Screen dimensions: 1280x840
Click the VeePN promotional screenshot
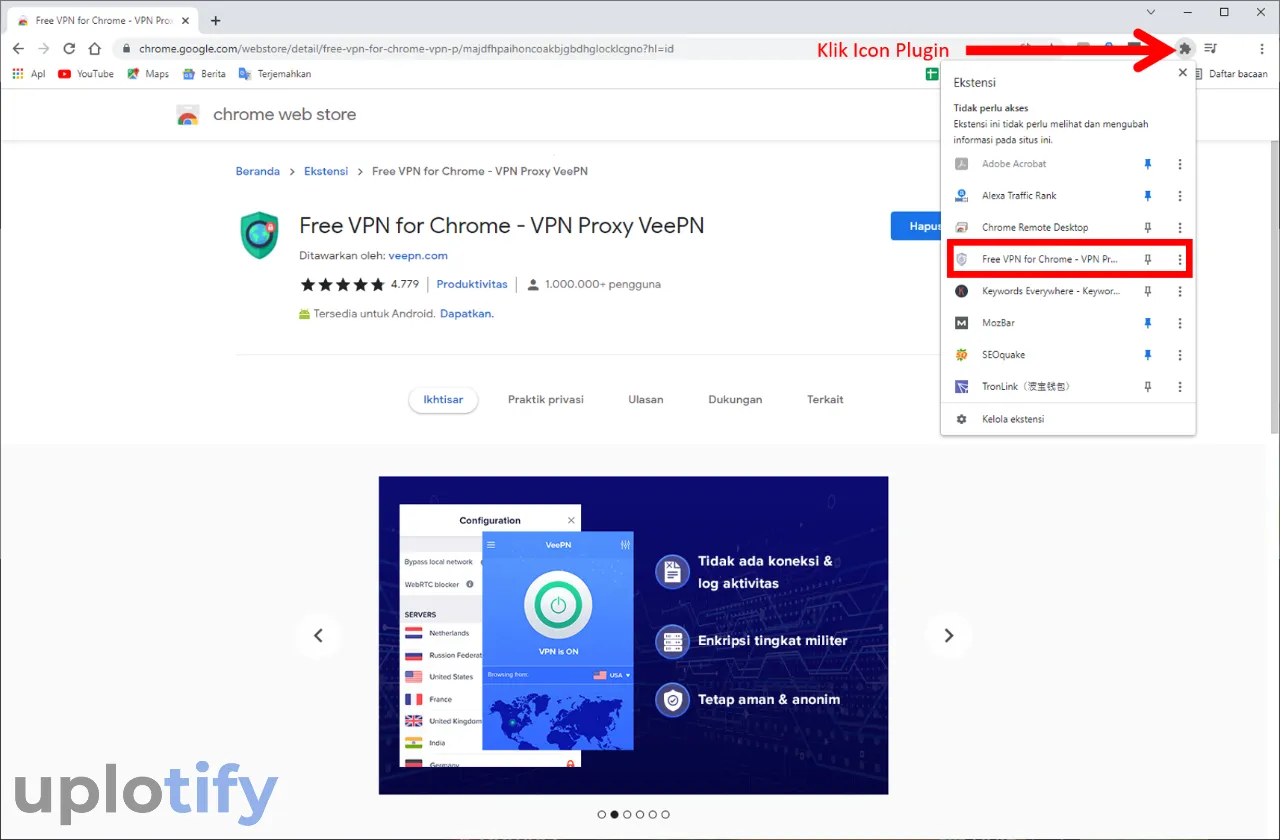tap(633, 635)
